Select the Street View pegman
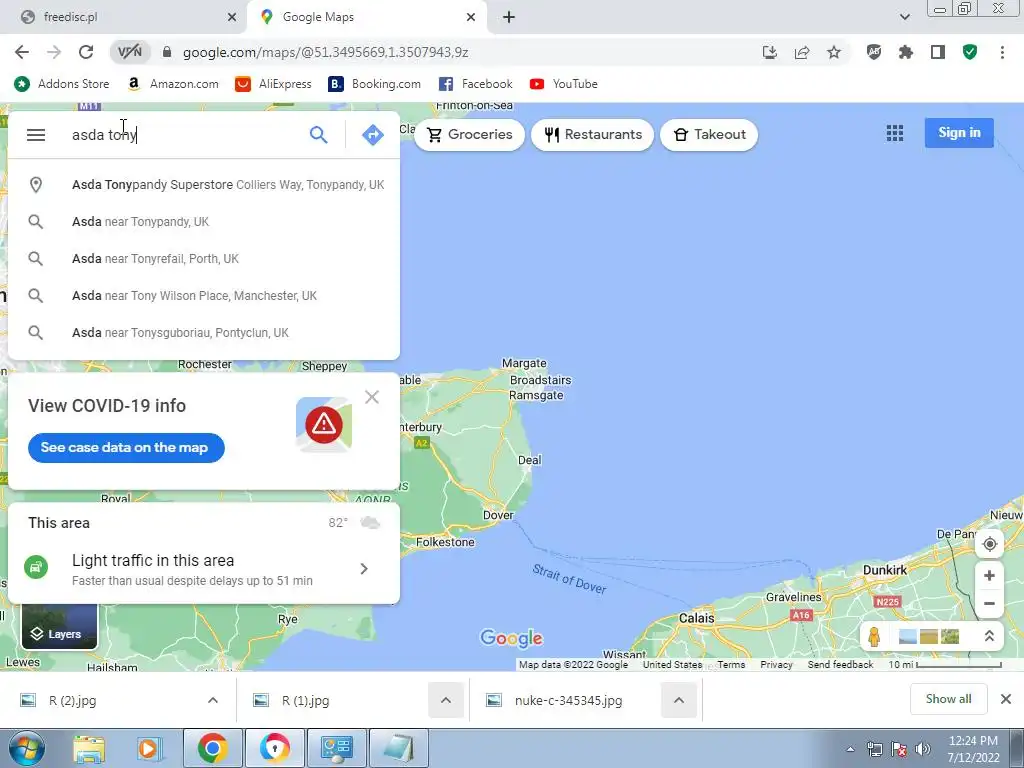 coord(874,635)
